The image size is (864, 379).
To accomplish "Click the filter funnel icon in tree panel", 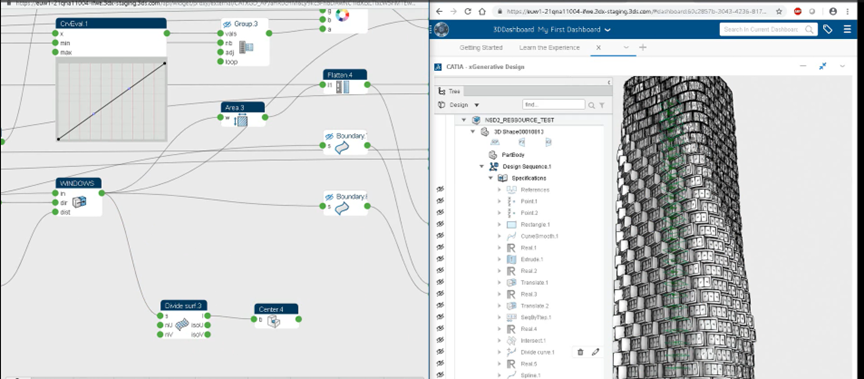I will tap(602, 105).
